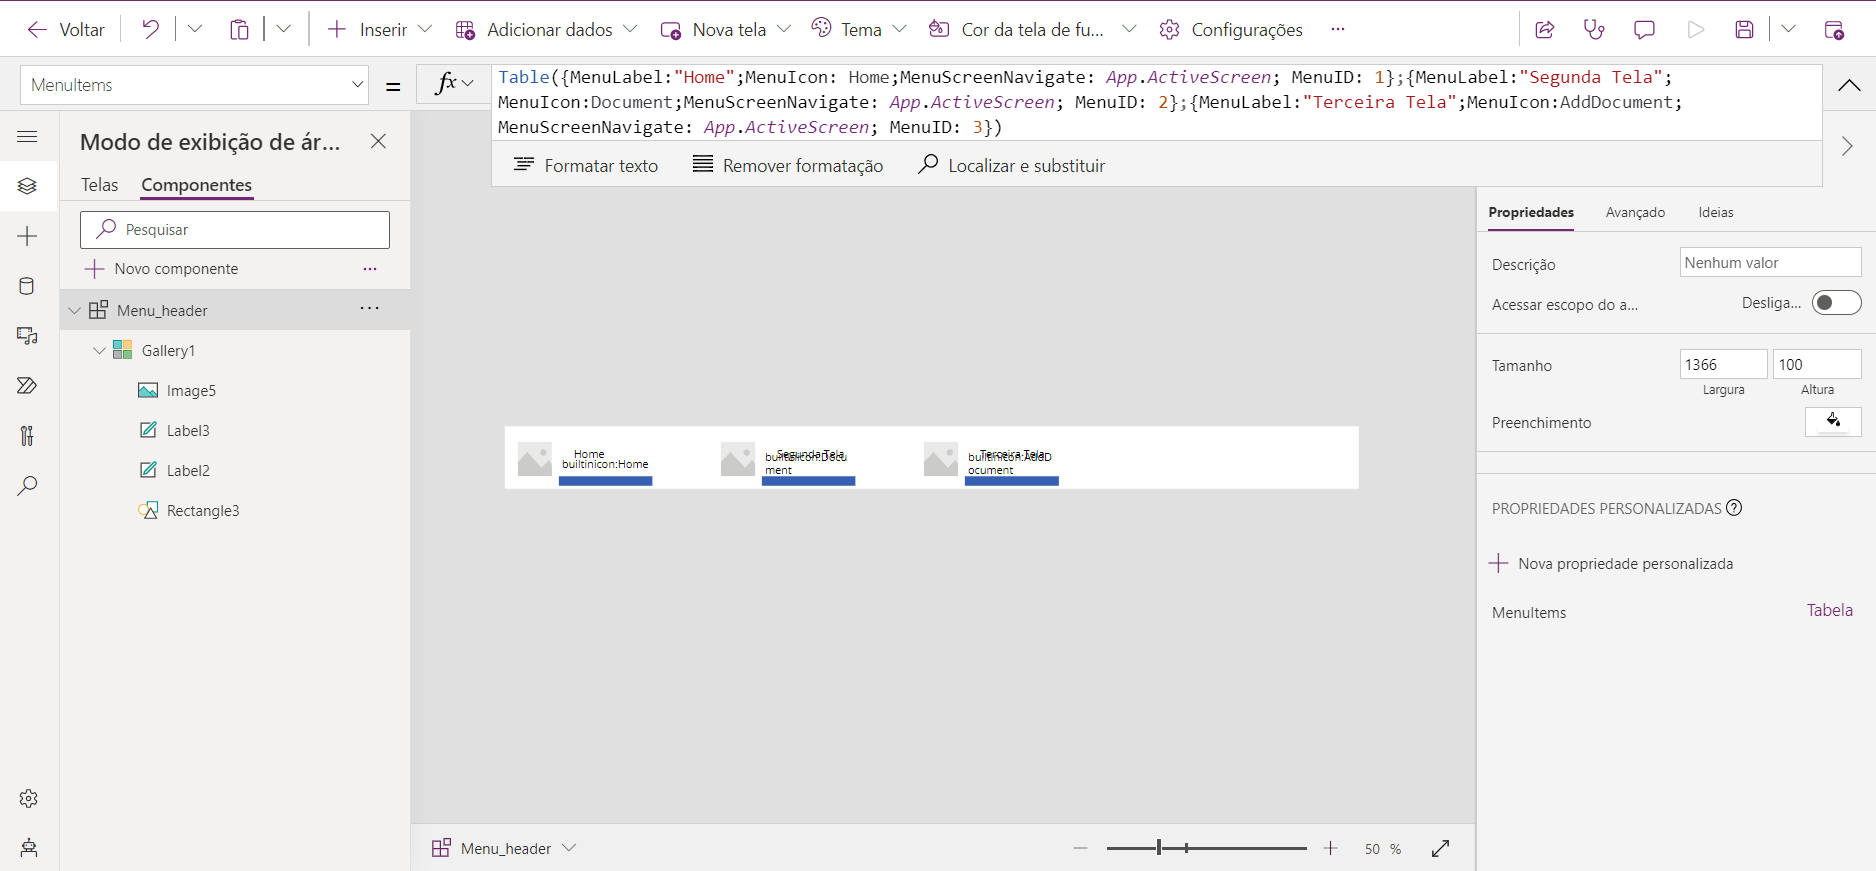Expand the Inserir dropdown menu
This screenshot has height=871, width=1876.
[x=425, y=29]
